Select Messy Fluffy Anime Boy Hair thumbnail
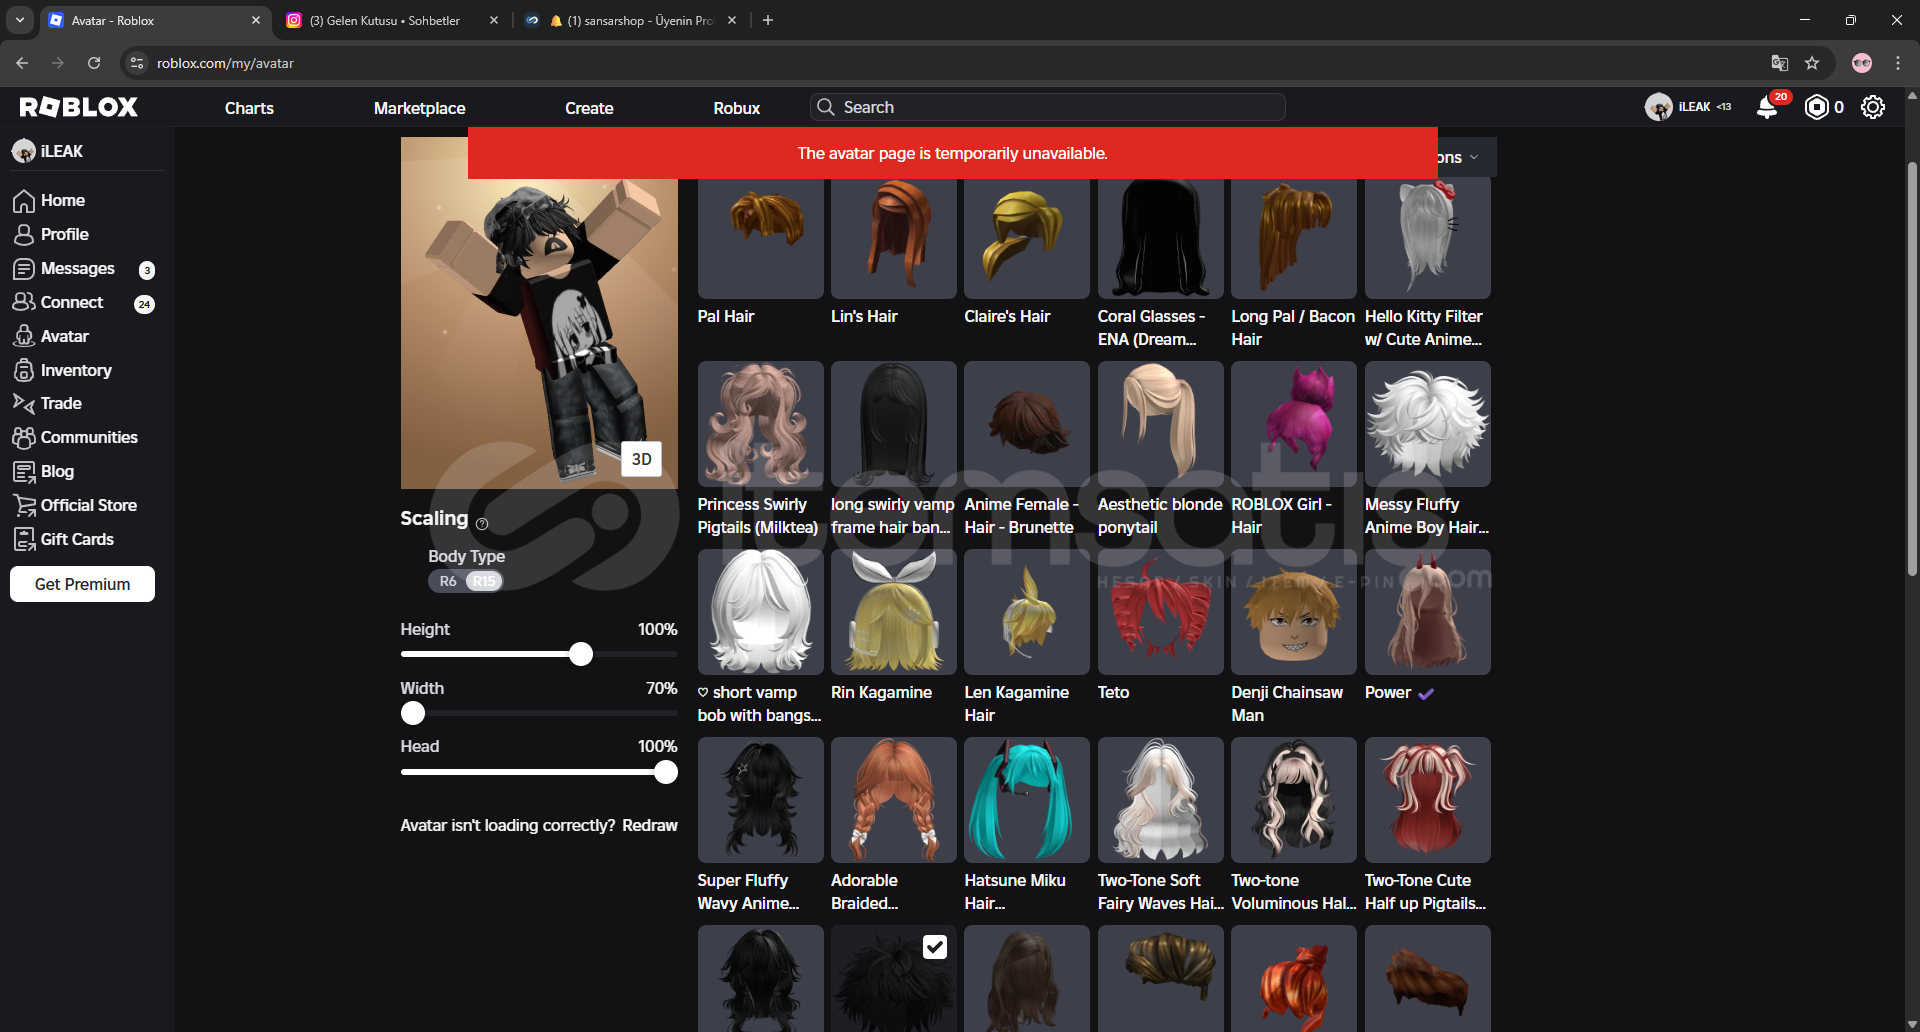 point(1428,424)
